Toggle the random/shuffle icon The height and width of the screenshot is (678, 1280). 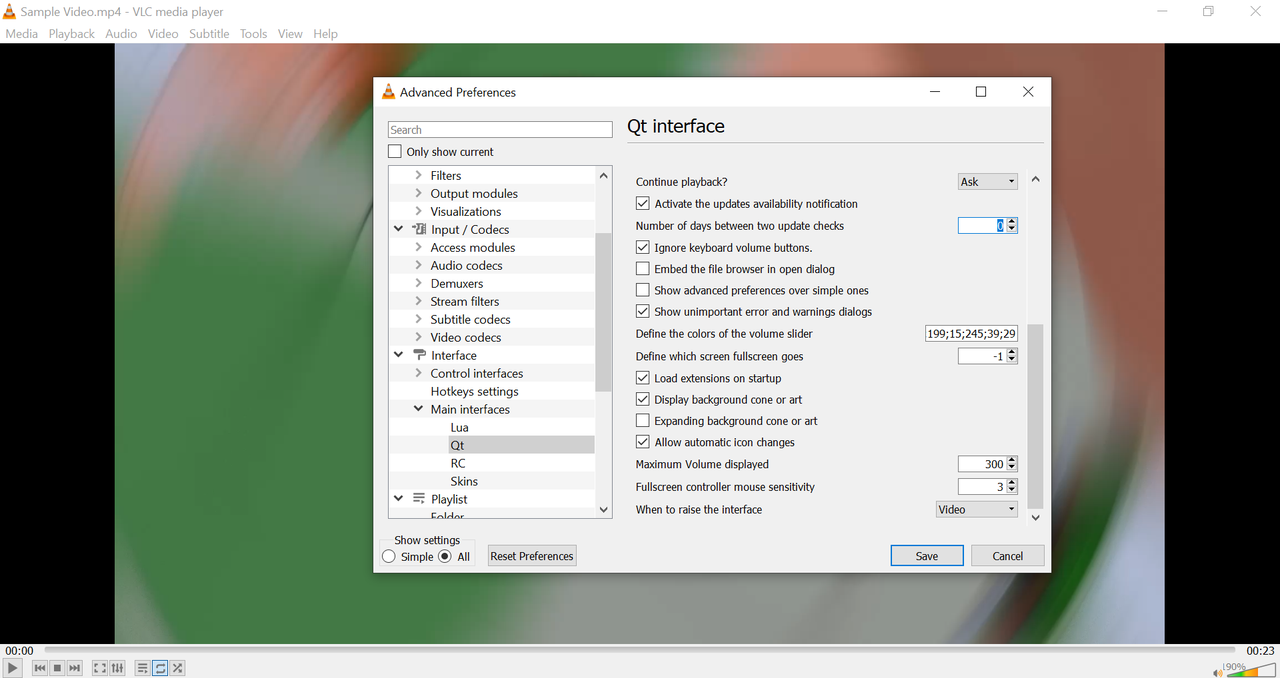(177, 668)
